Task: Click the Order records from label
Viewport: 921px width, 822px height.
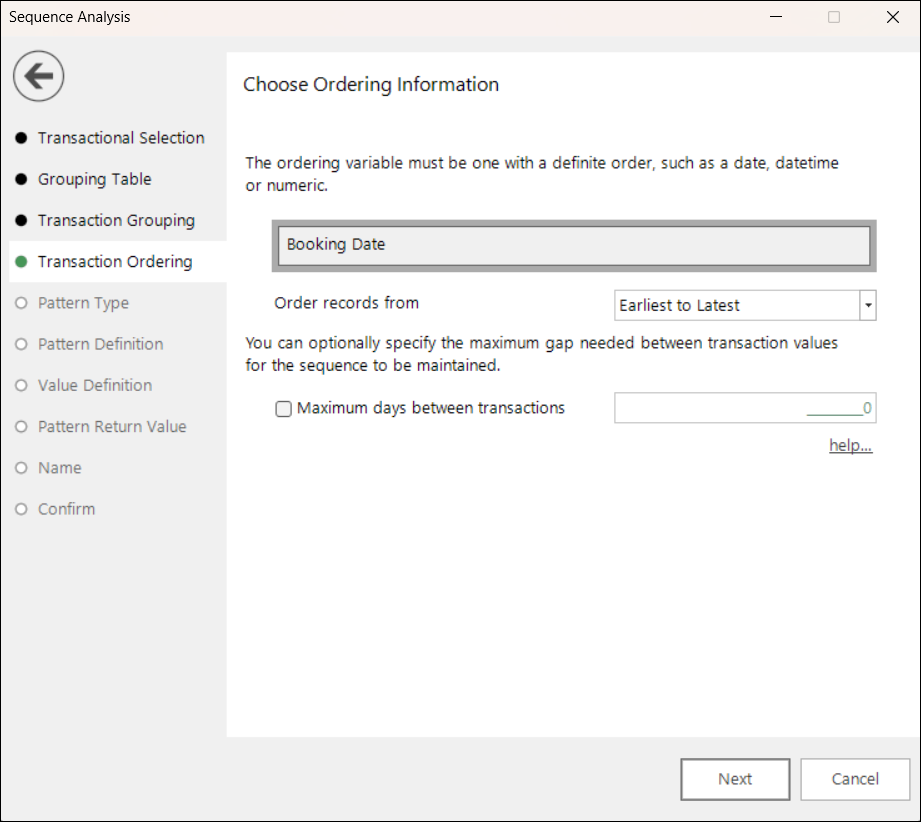Action: pos(347,303)
